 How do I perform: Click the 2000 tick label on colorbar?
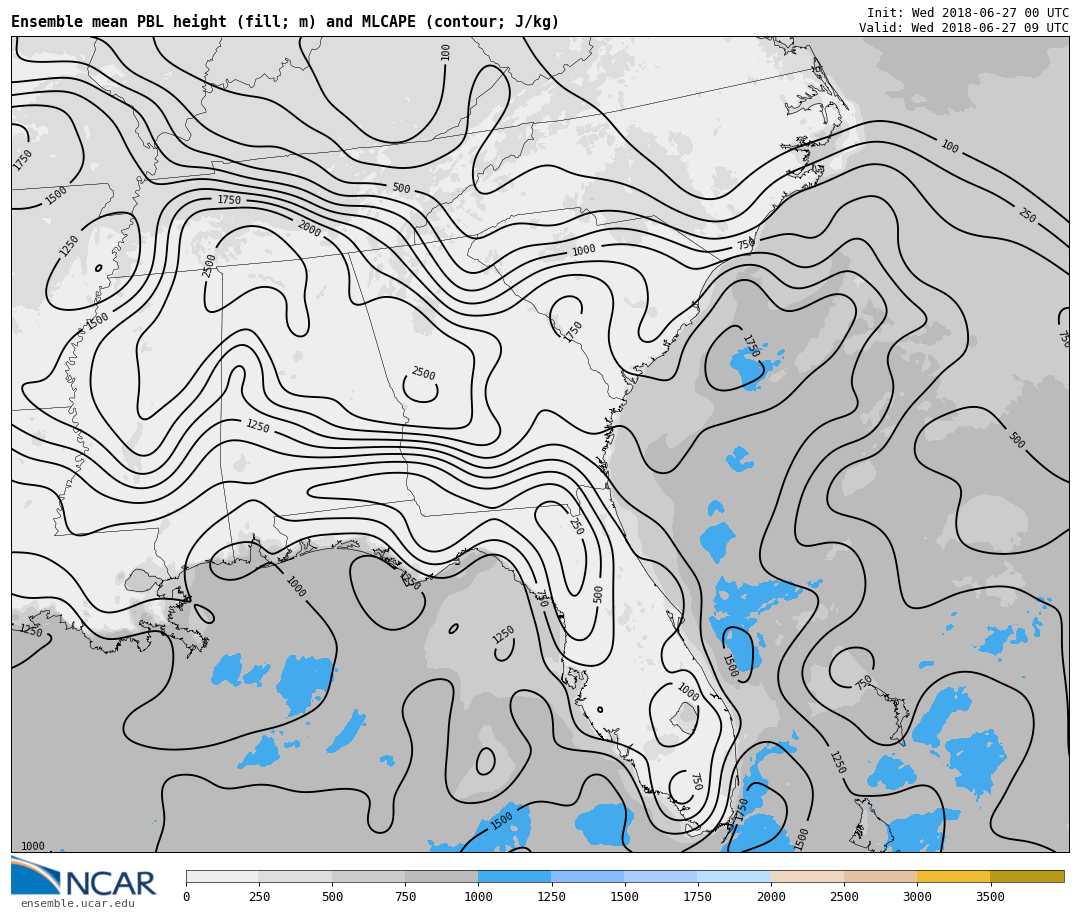pos(771,897)
